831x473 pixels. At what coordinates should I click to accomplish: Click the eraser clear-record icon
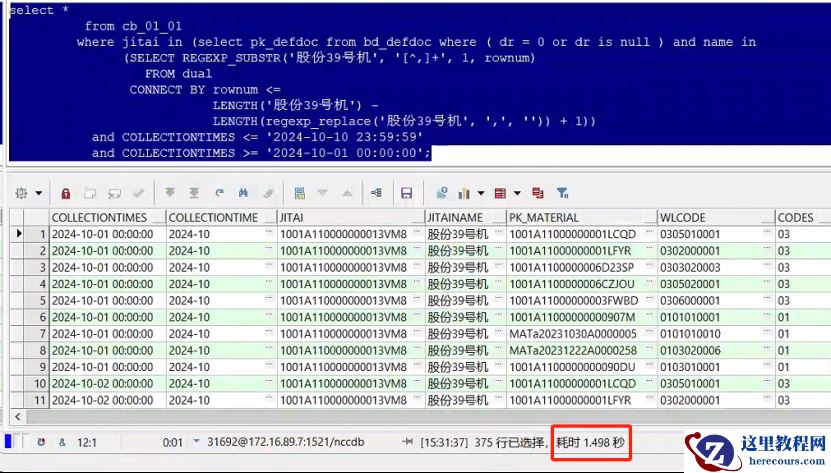(x=269, y=193)
